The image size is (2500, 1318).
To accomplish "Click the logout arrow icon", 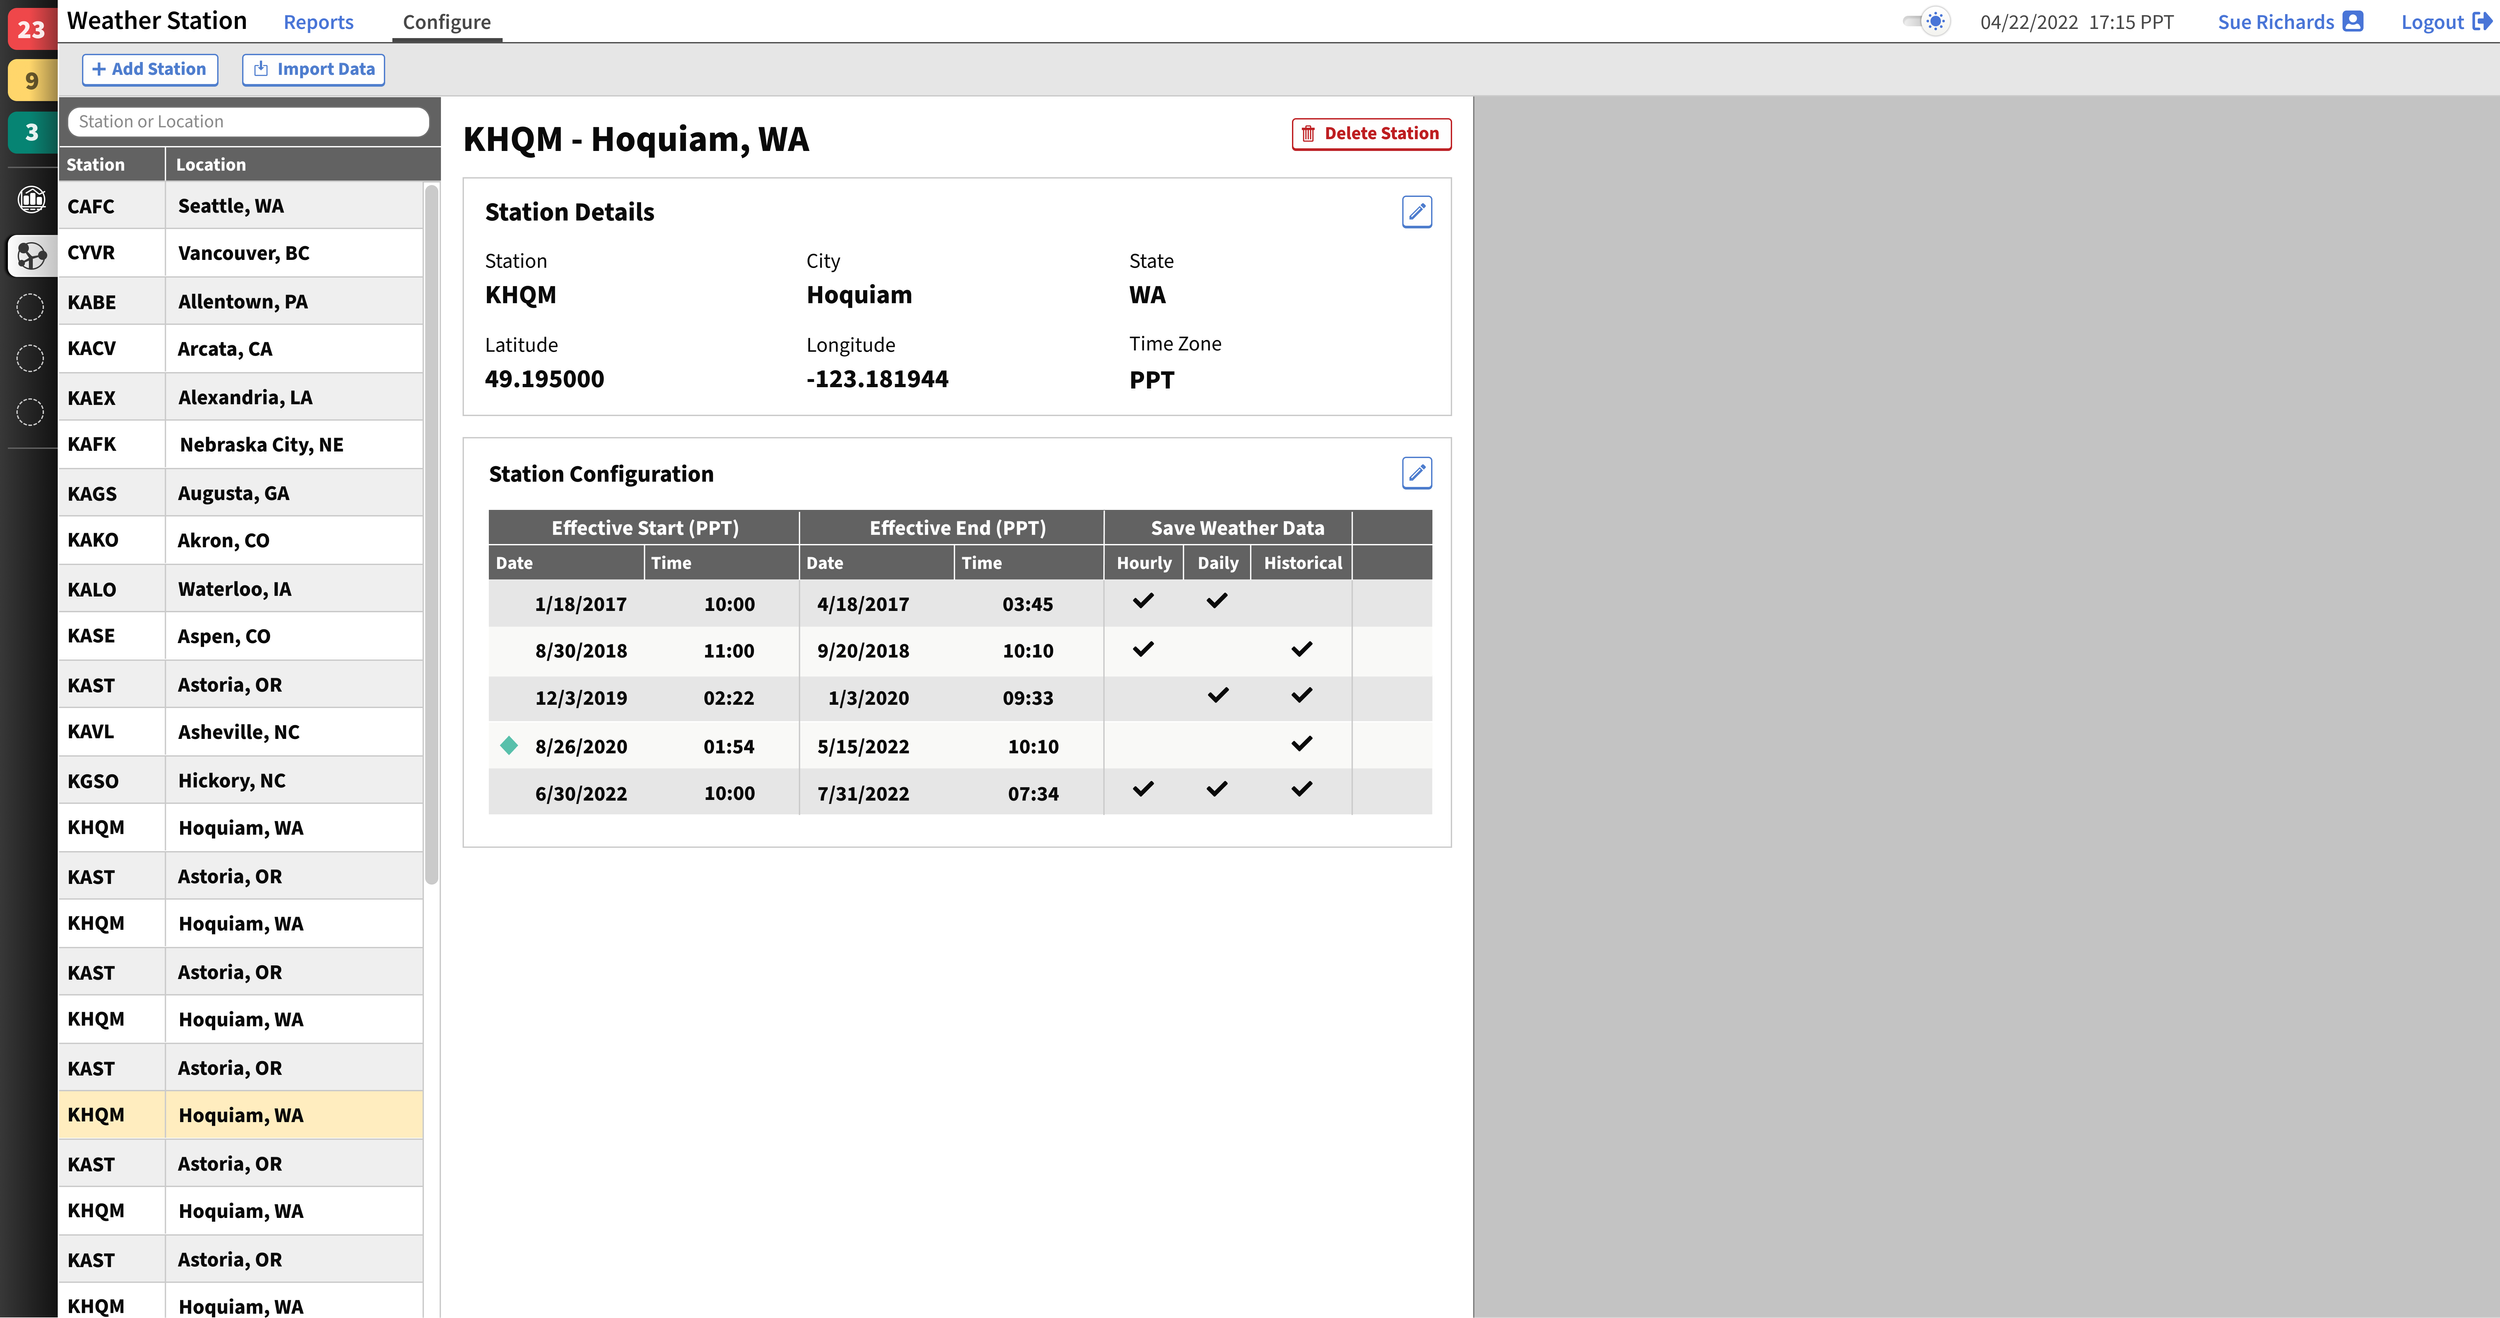I will coord(2481,21).
